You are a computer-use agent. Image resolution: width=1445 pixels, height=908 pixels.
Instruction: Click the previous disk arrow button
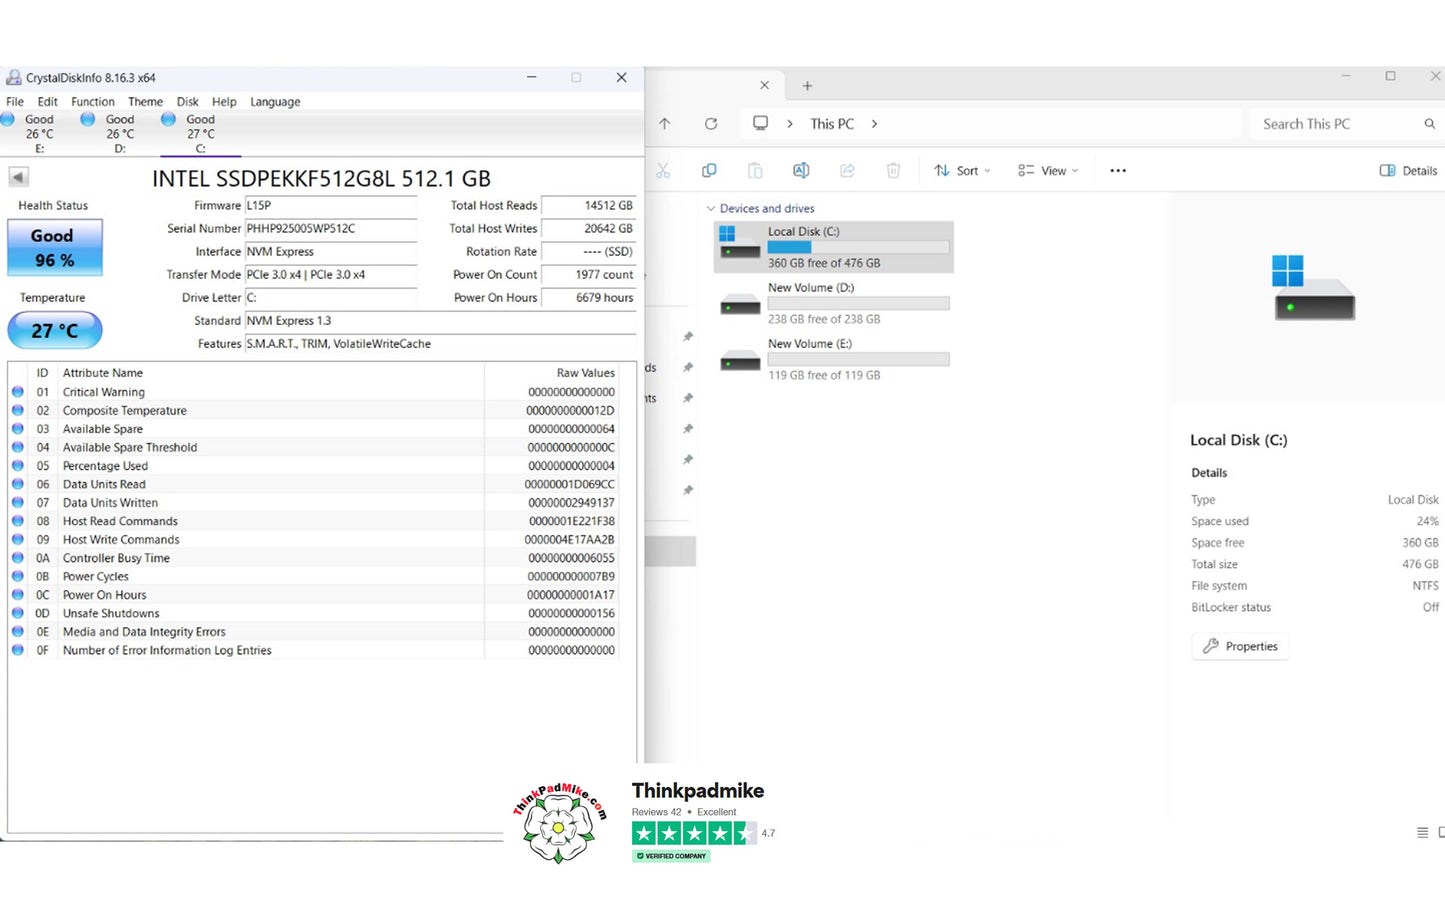pyautogui.click(x=18, y=178)
